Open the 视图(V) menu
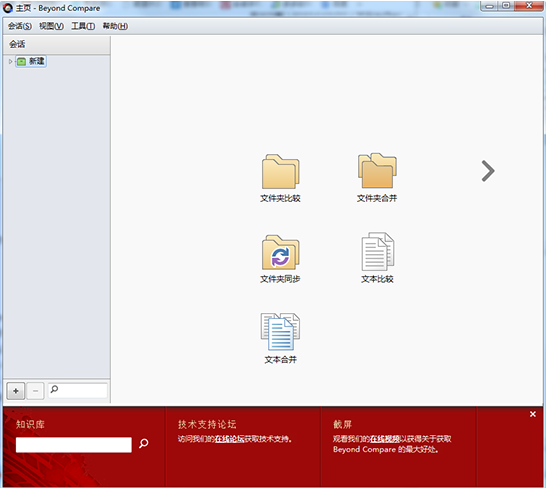The image size is (546, 488). (x=51, y=26)
